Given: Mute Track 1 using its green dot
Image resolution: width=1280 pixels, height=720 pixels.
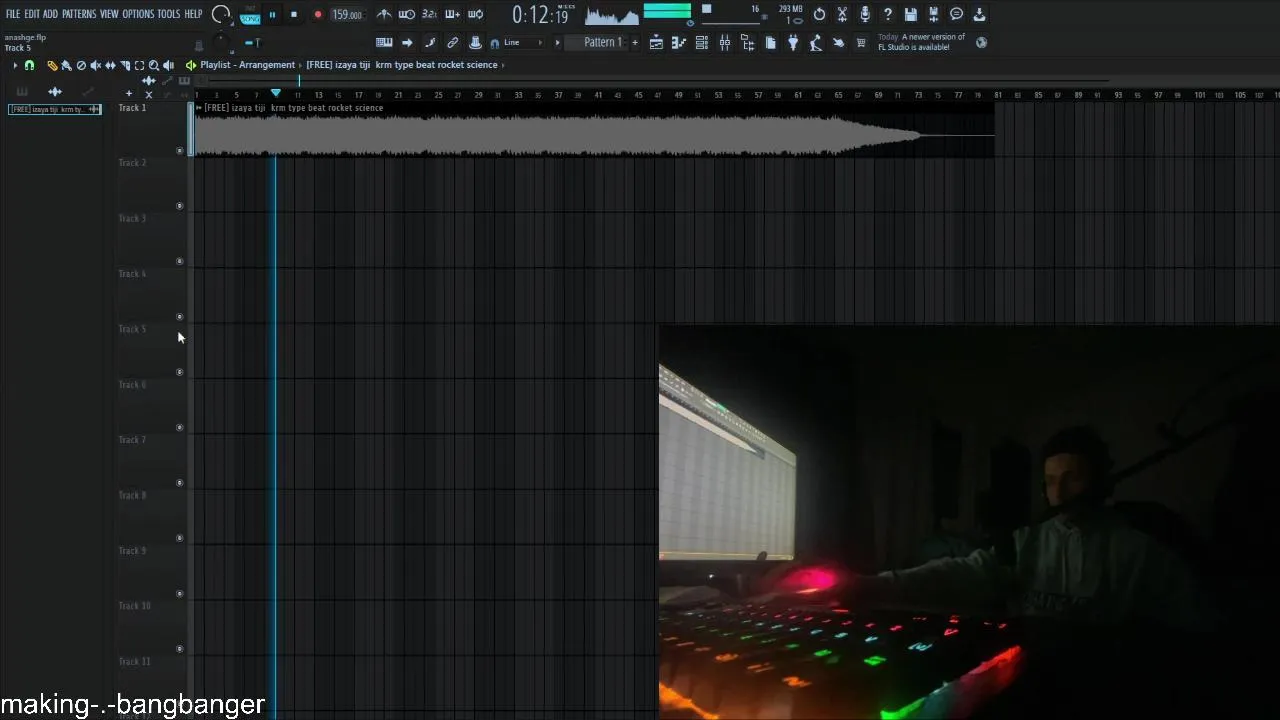Looking at the screenshot, I should point(180,151).
